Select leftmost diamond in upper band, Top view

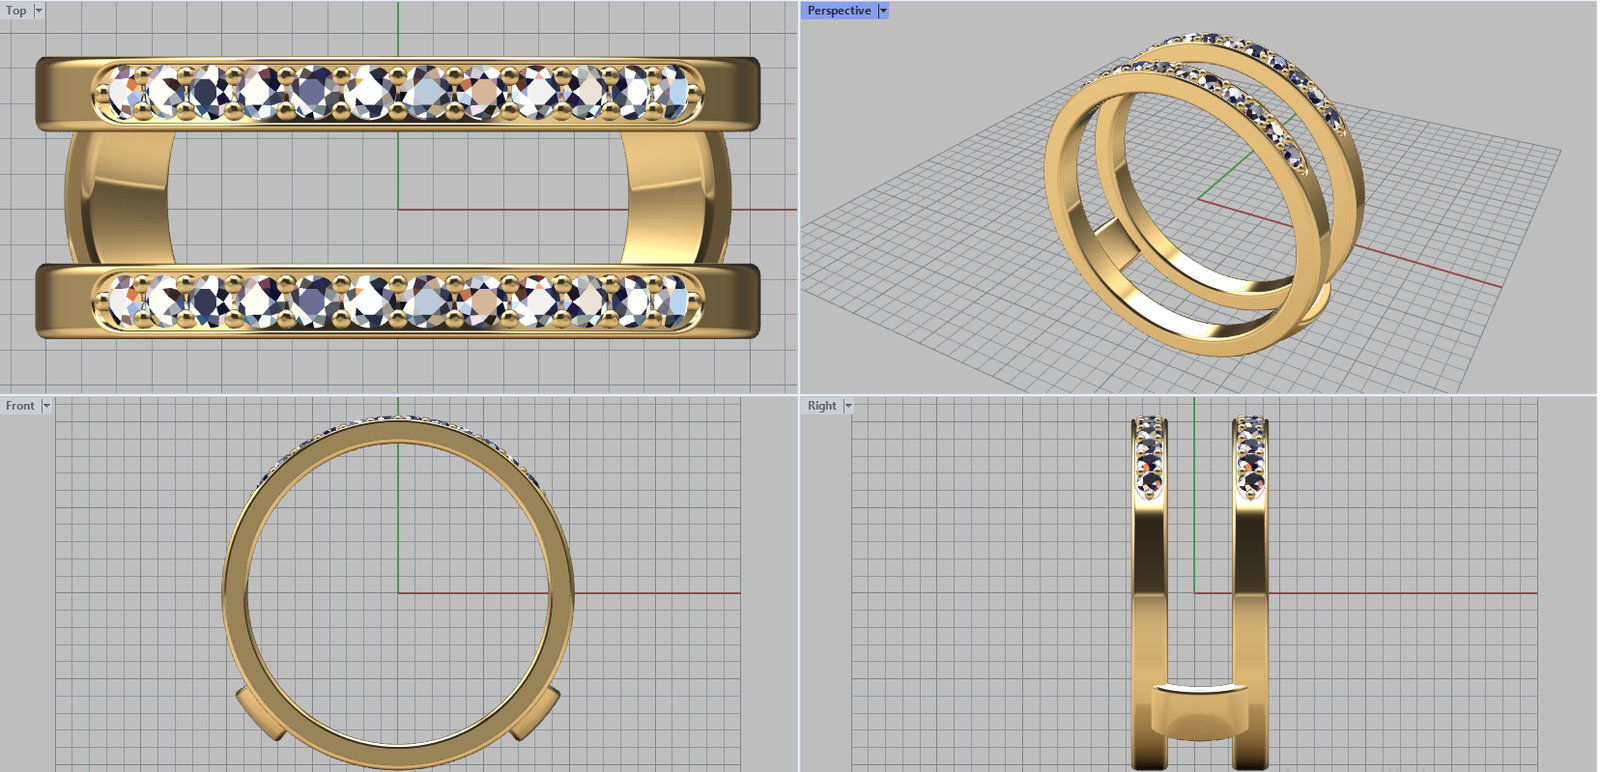[x=122, y=92]
